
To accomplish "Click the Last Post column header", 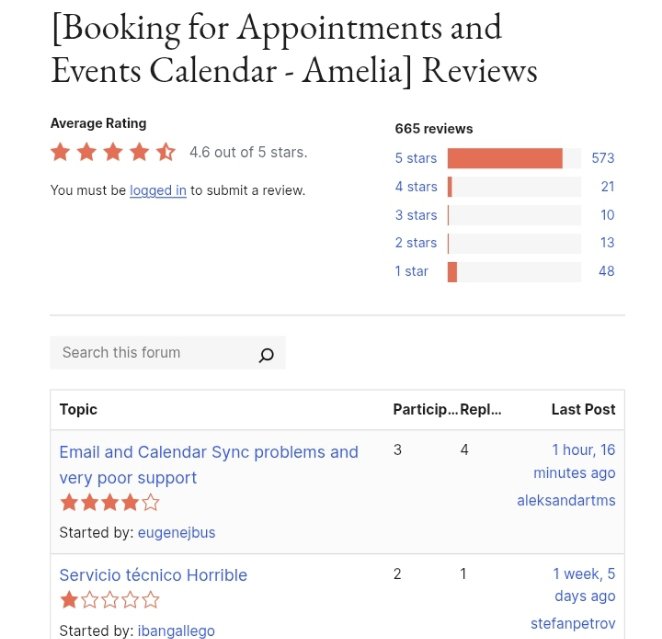I will [583, 409].
